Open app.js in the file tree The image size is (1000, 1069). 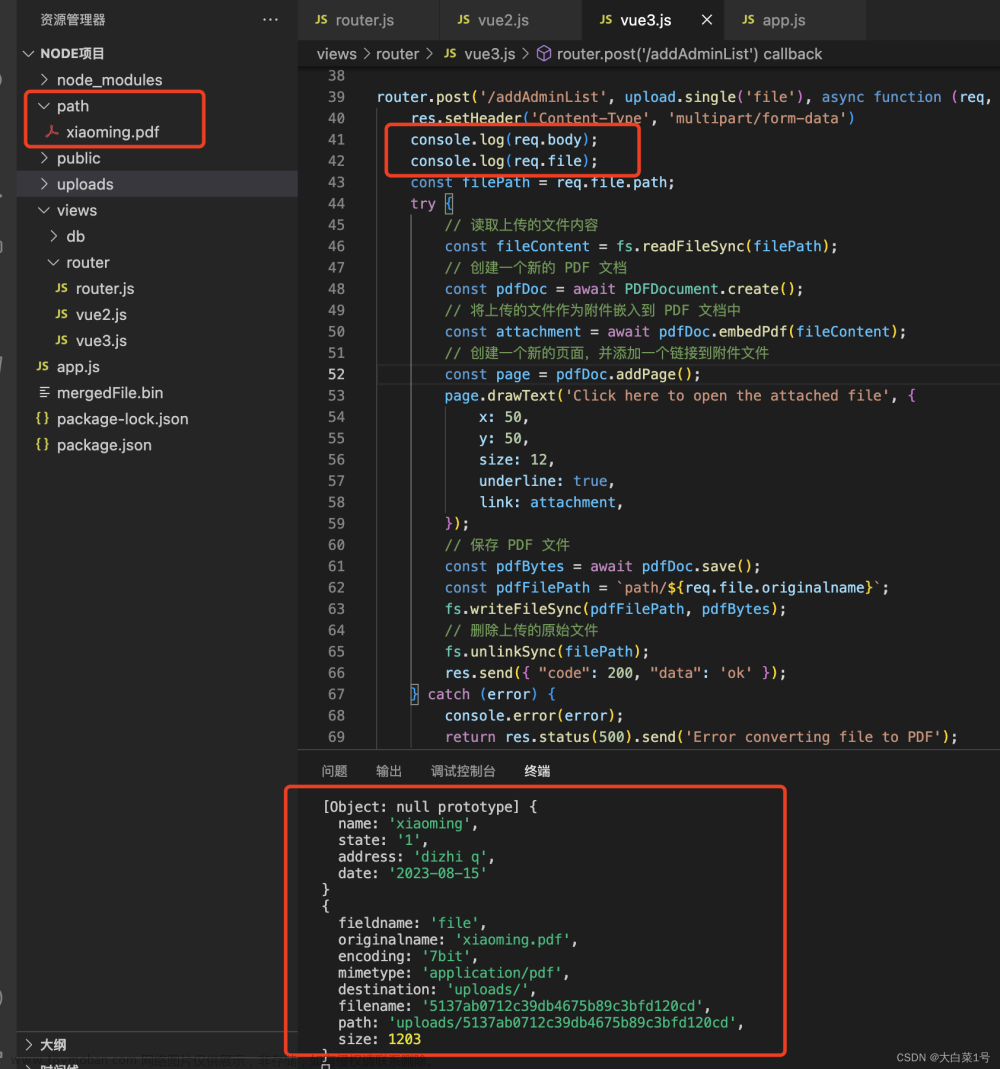78,367
